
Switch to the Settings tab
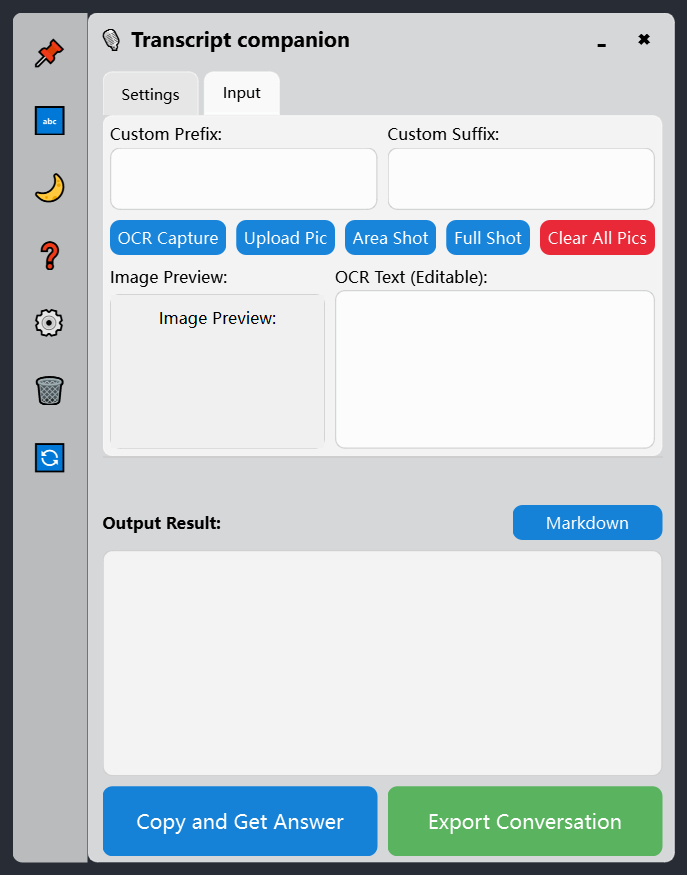pos(150,93)
